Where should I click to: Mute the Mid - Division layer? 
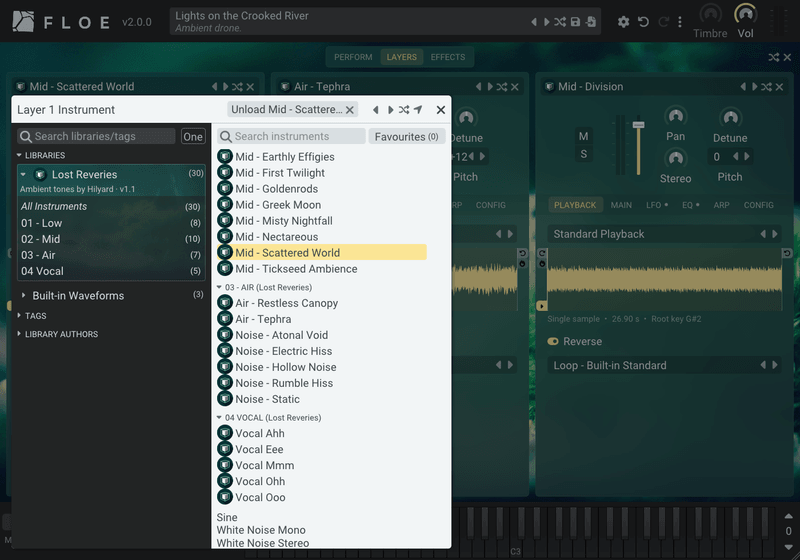tap(584, 136)
